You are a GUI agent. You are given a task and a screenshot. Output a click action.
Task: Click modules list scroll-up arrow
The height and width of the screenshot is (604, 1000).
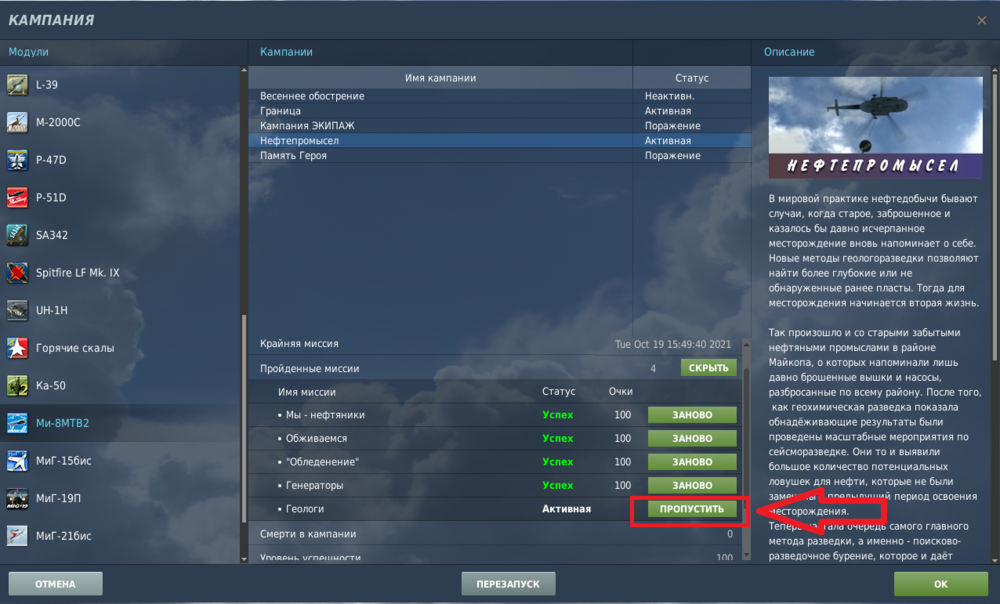point(244,70)
